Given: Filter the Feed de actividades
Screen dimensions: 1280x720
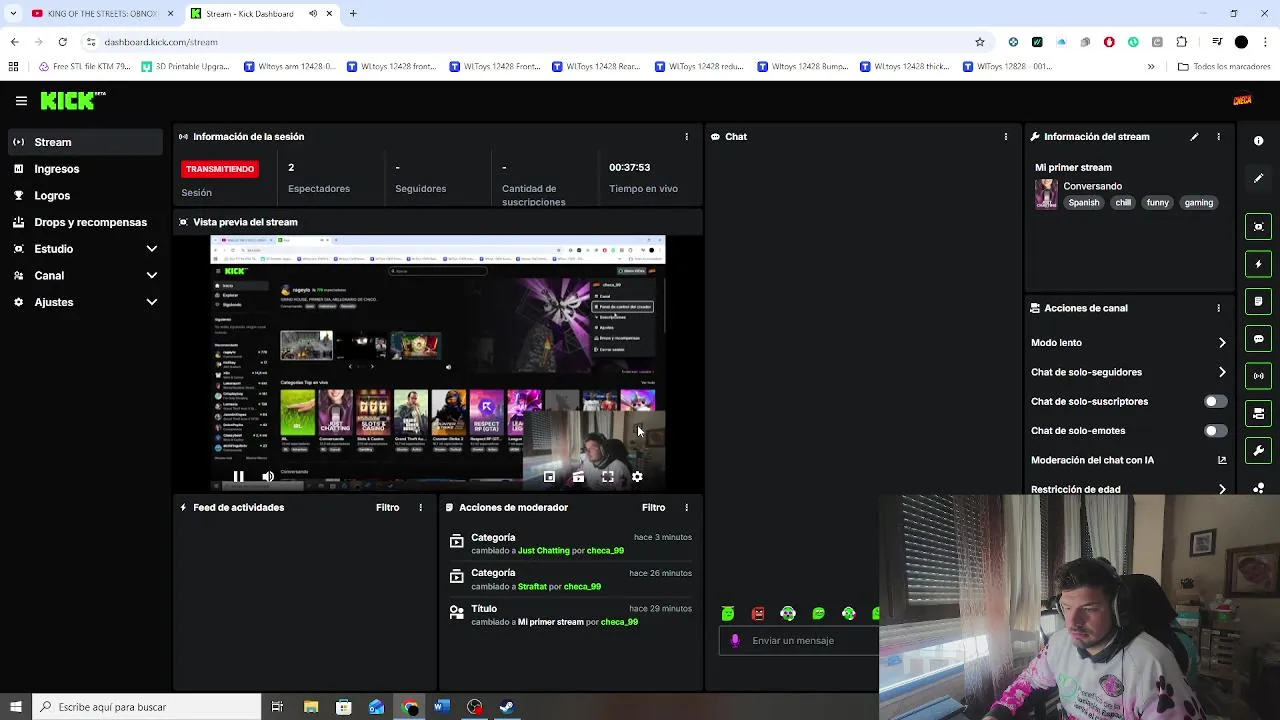Looking at the screenshot, I should (x=387, y=508).
